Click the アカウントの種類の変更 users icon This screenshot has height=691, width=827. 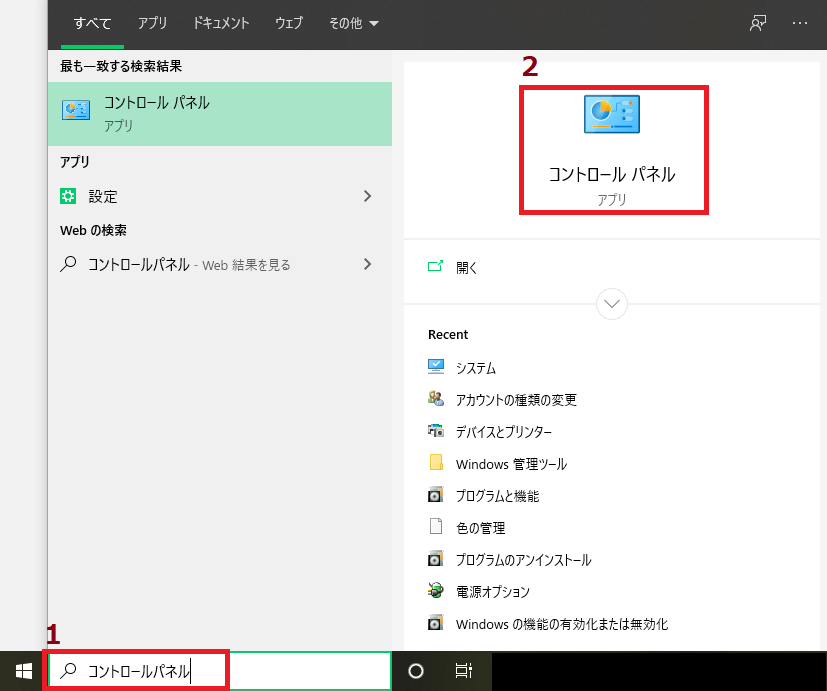(436, 399)
